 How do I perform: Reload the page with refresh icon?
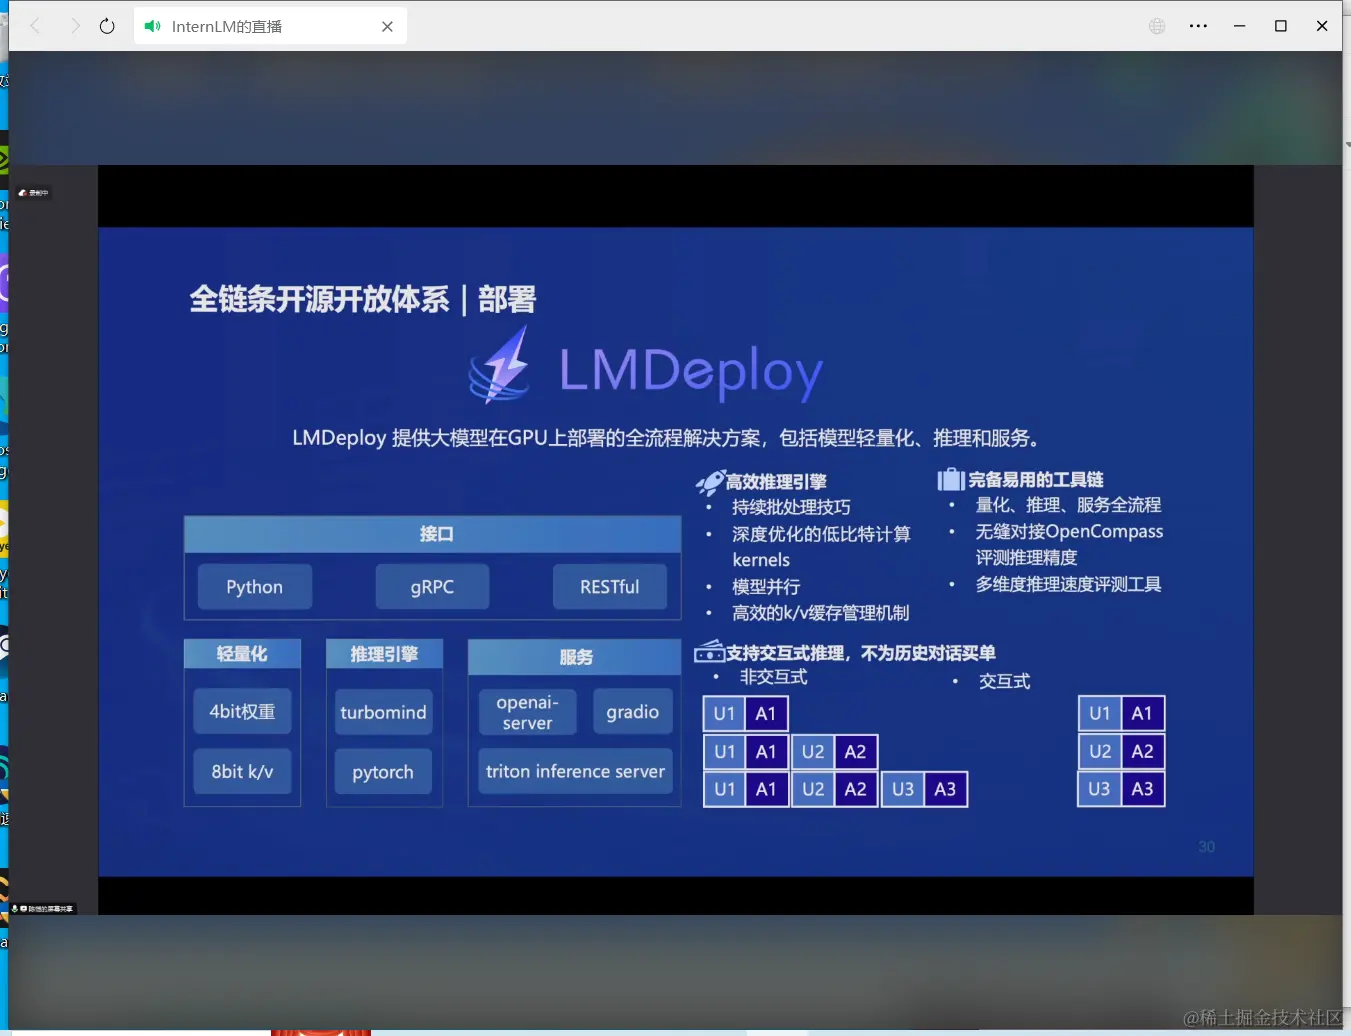click(x=107, y=26)
